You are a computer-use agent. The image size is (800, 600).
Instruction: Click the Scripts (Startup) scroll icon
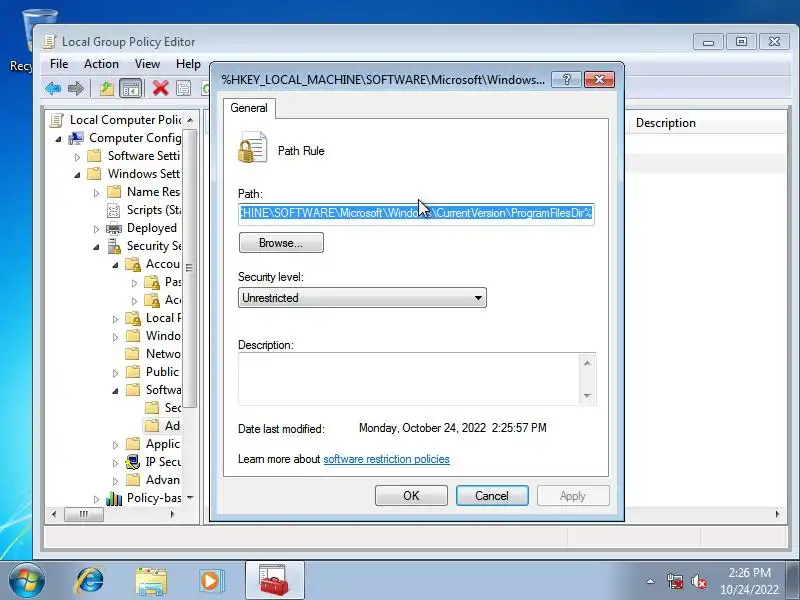click(x=114, y=210)
